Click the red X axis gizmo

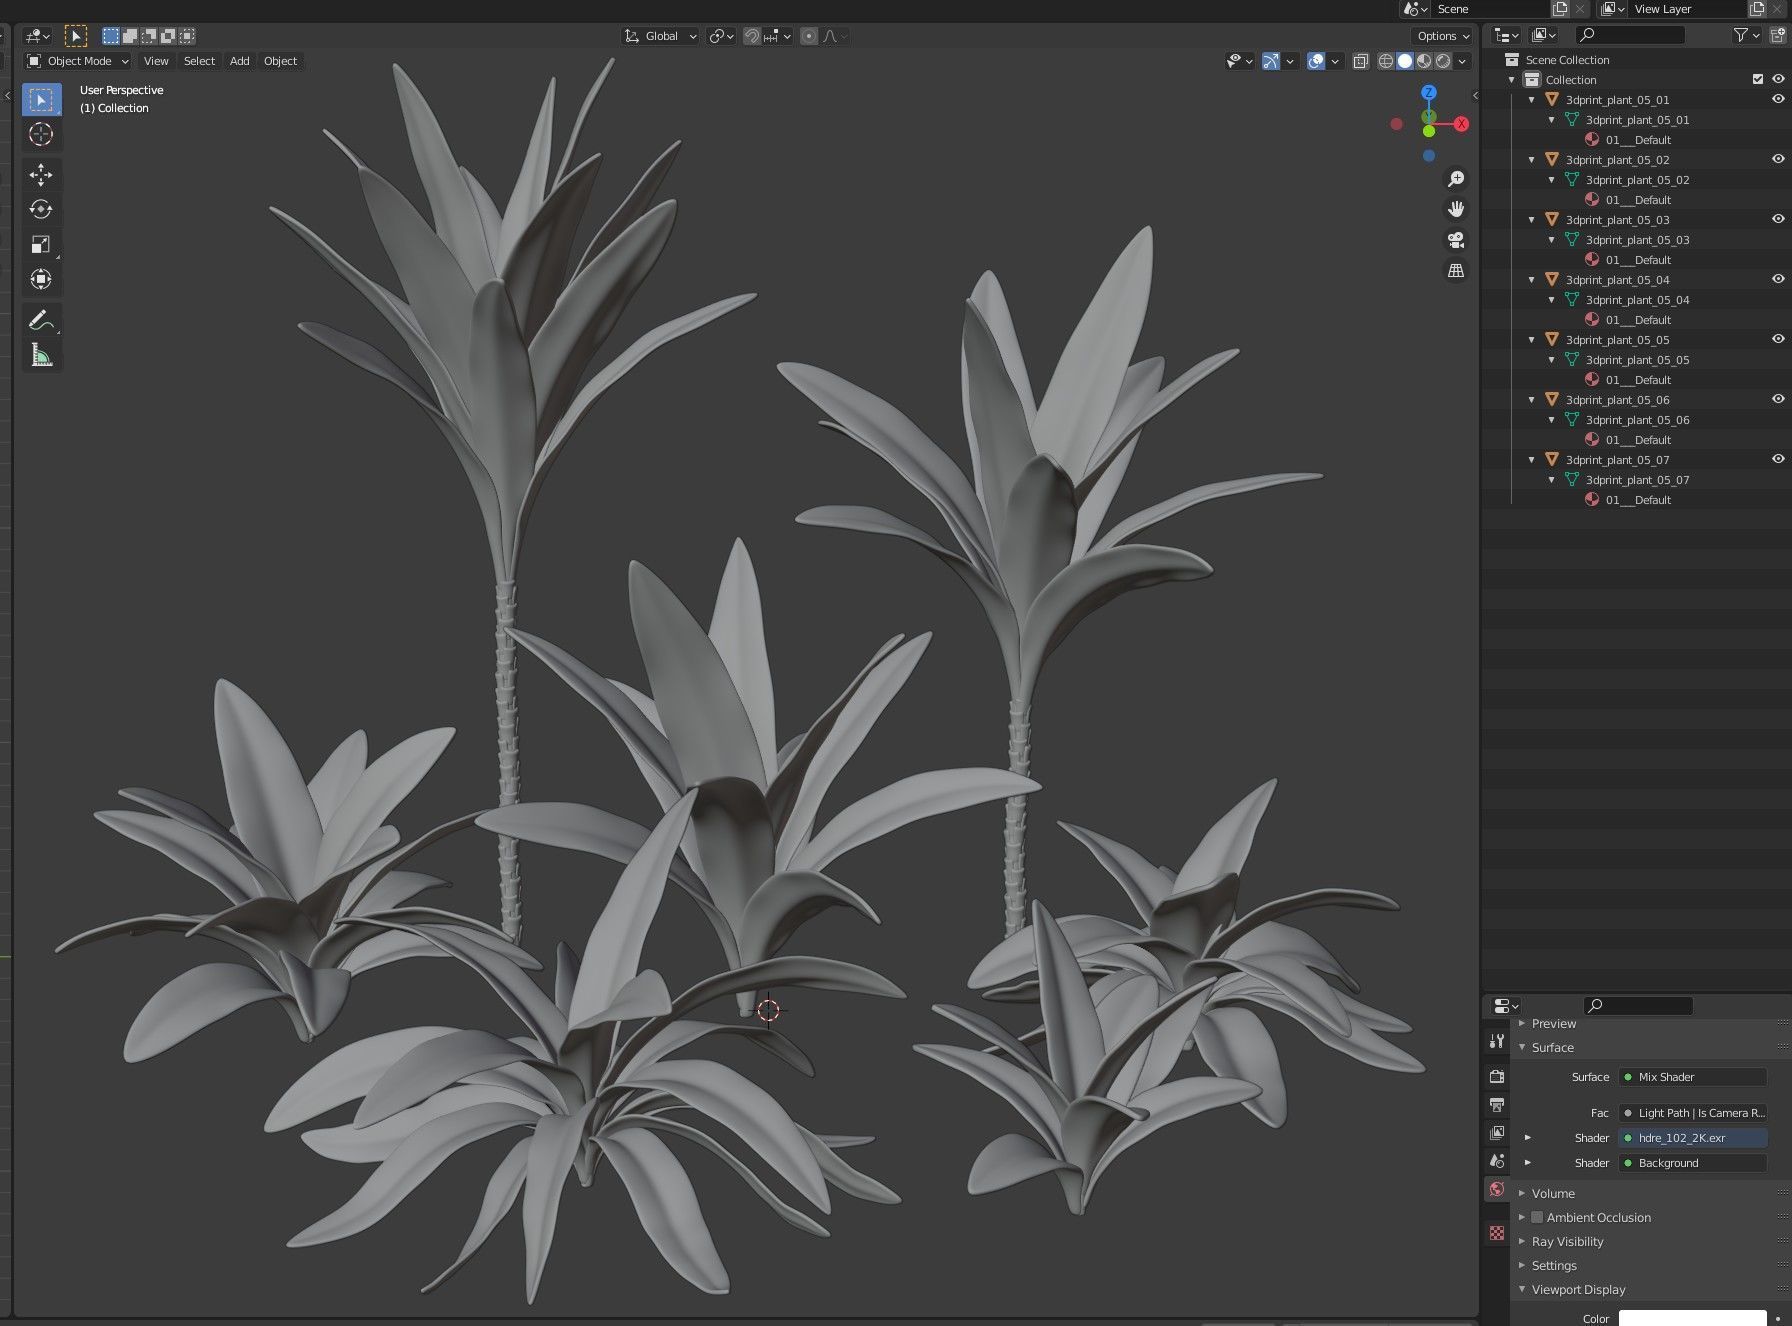tap(1461, 124)
